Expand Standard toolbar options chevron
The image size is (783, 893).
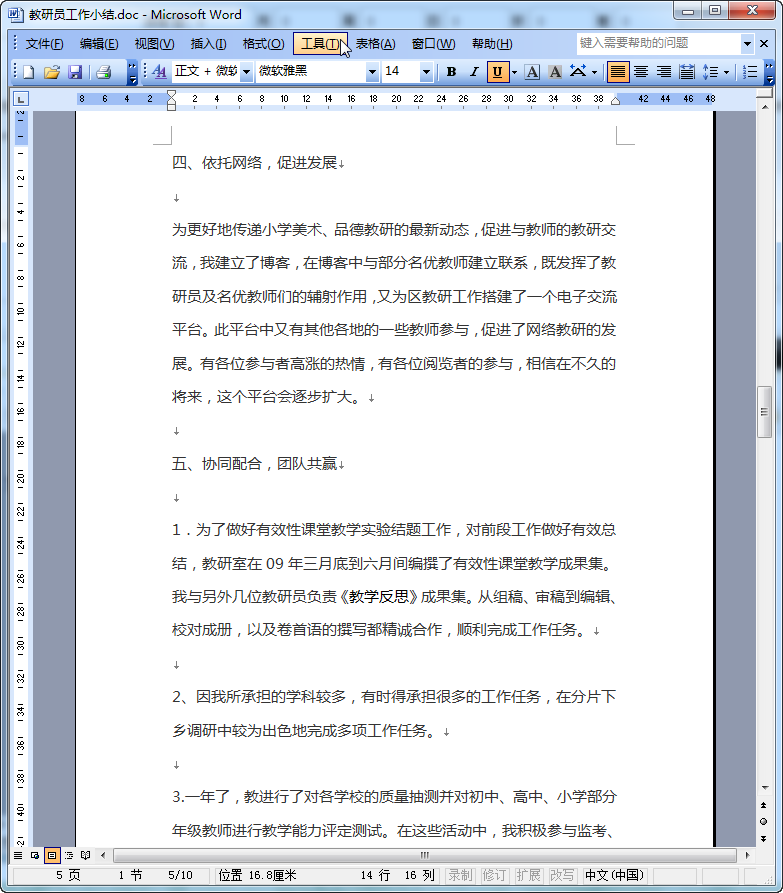click(132, 72)
